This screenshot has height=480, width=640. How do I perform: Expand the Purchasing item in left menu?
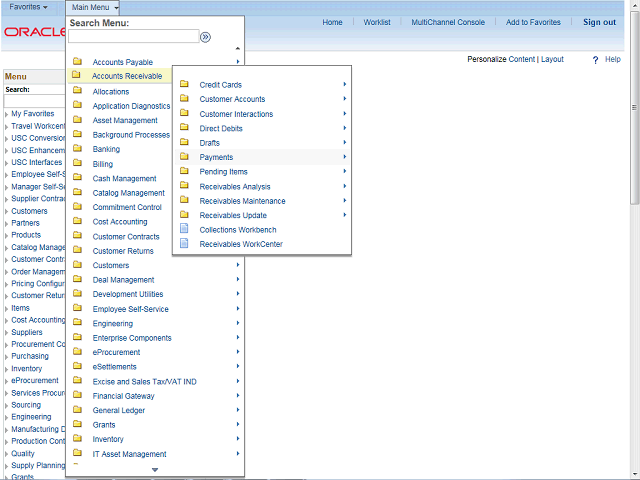coord(29,356)
